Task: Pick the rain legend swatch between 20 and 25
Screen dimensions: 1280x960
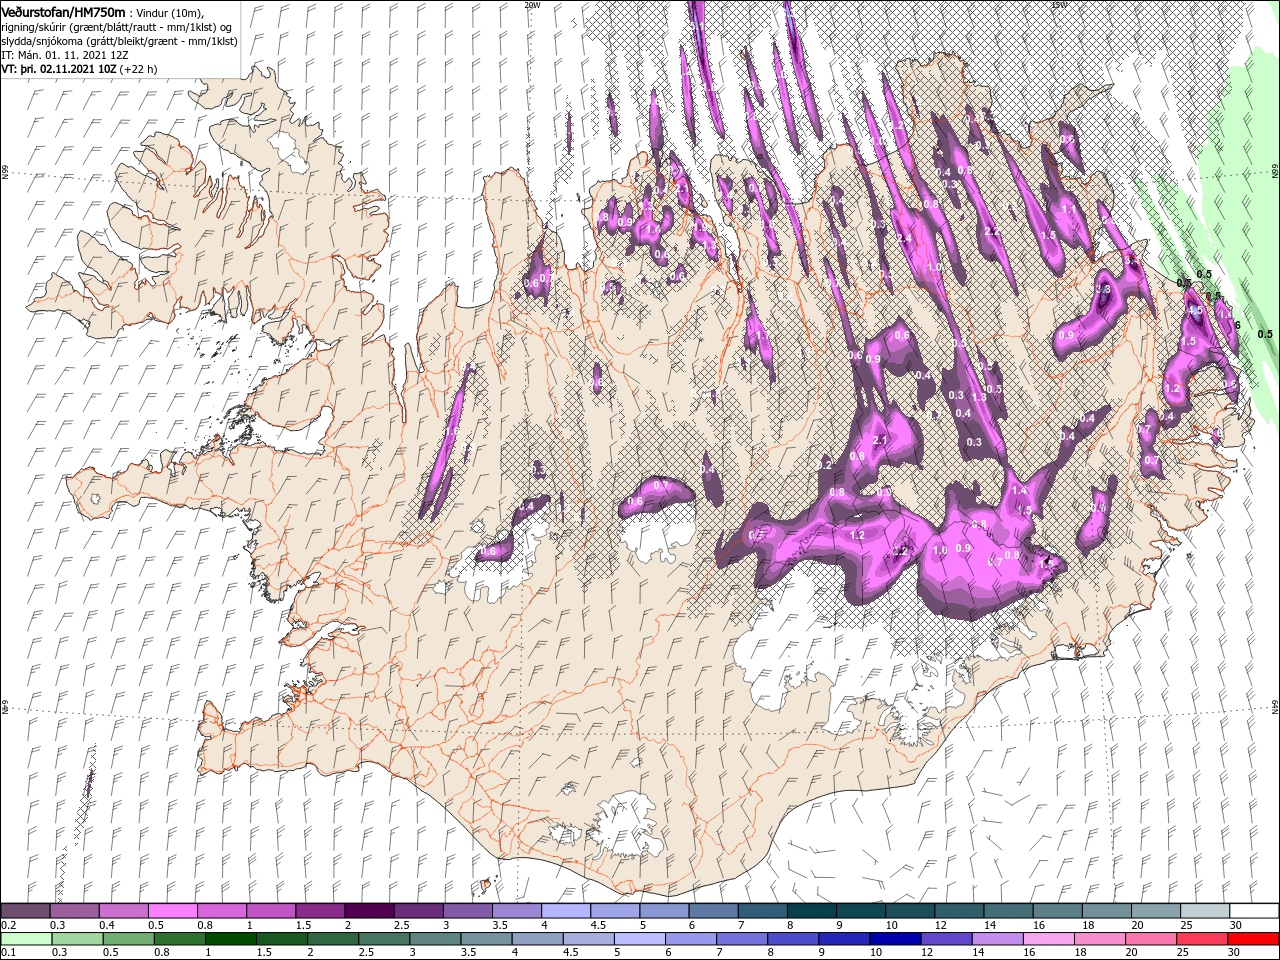Action: click(1151, 939)
